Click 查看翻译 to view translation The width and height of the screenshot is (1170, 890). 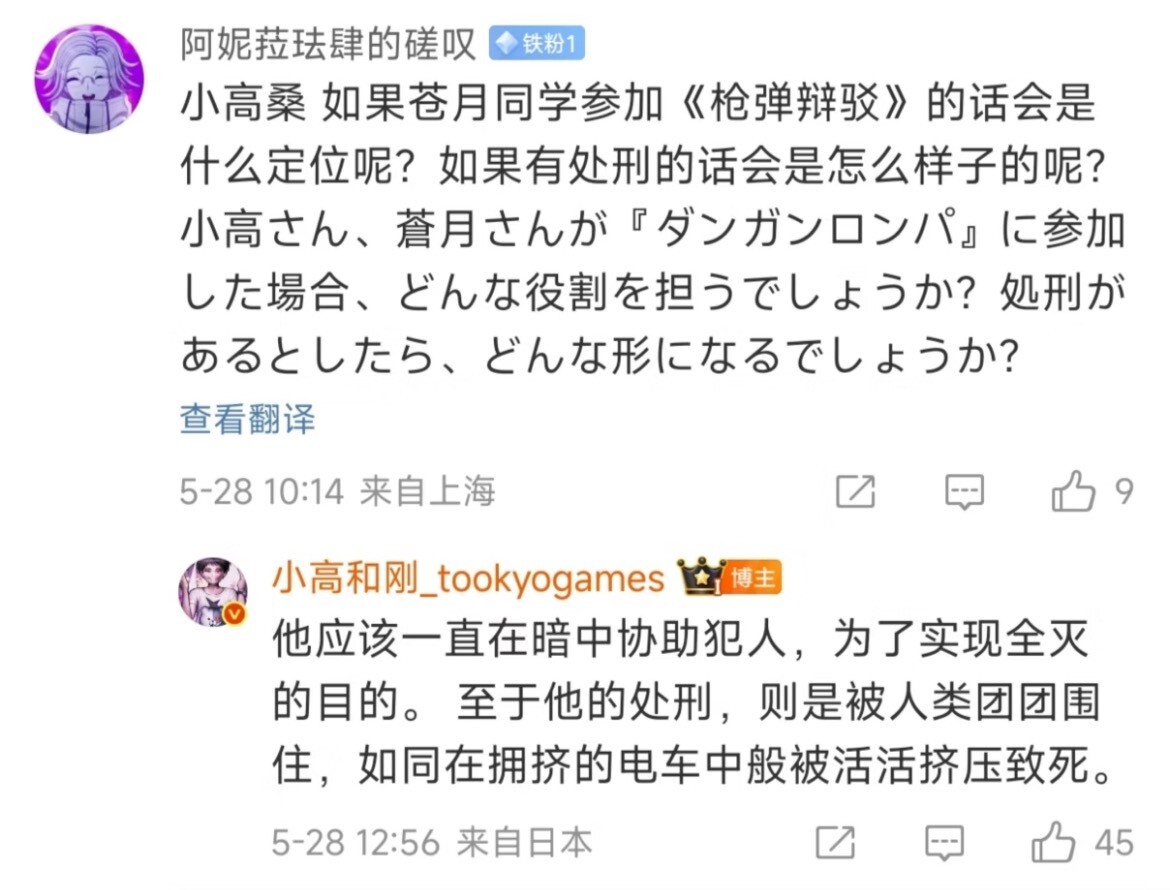tap(247, 419)
